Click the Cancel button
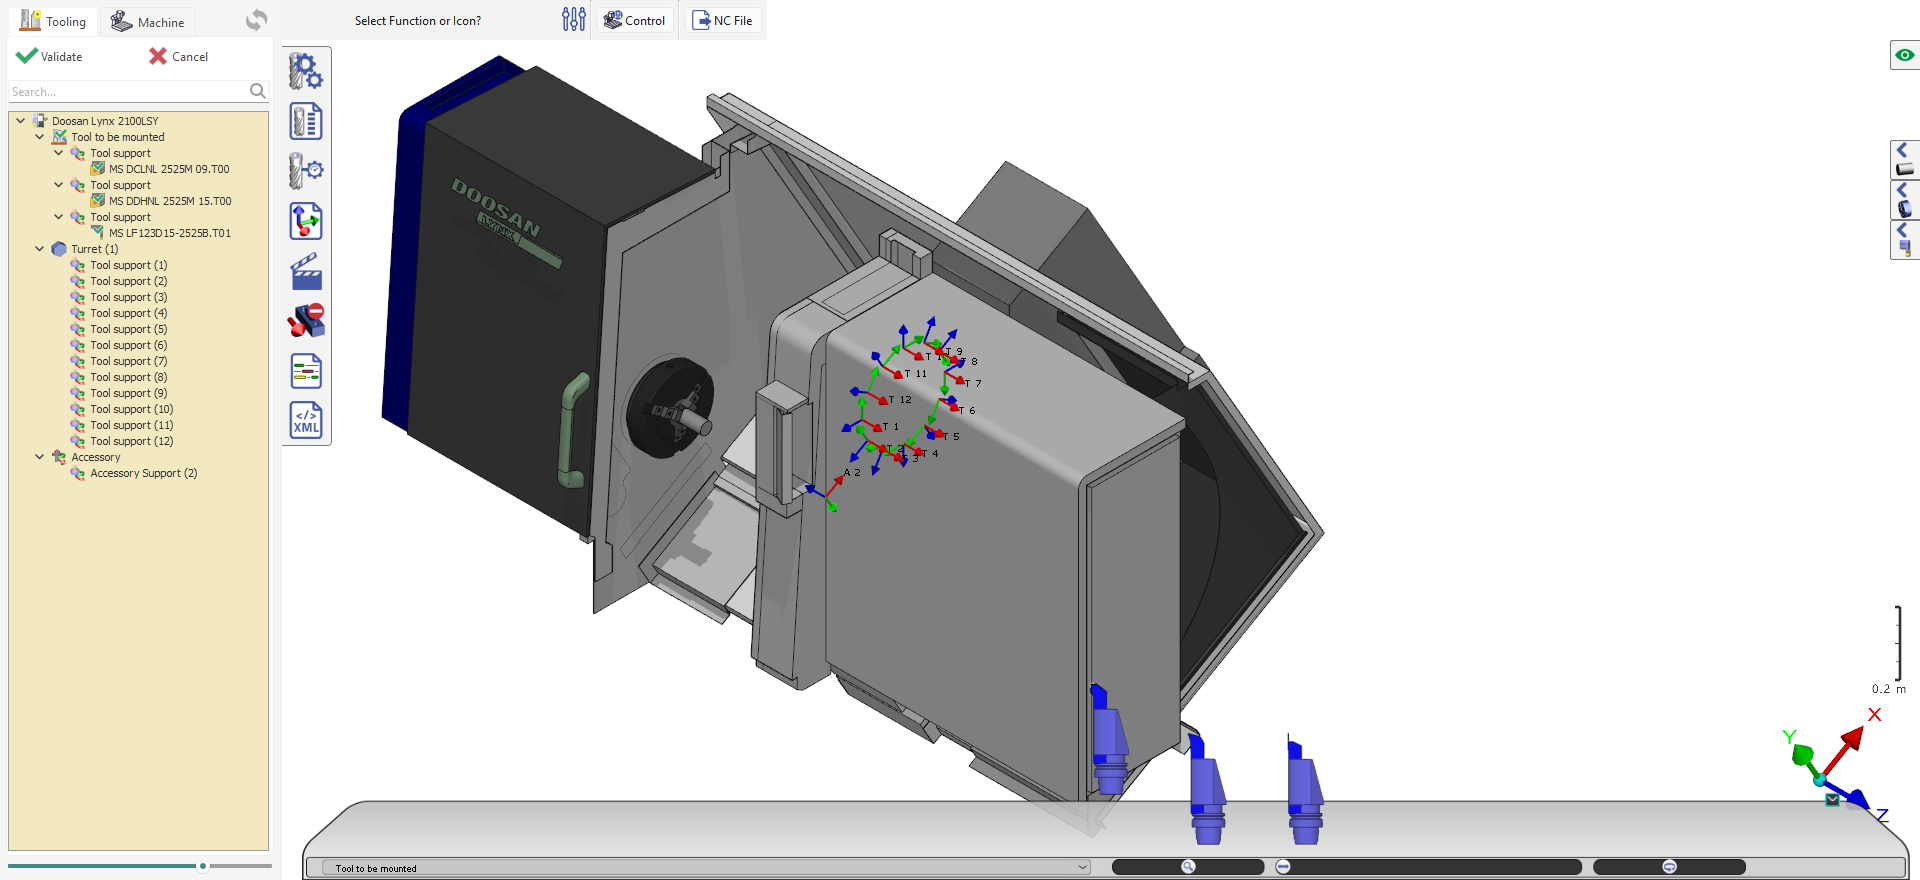This screenshot has height=880, width=1920. [x=179, y=56]
